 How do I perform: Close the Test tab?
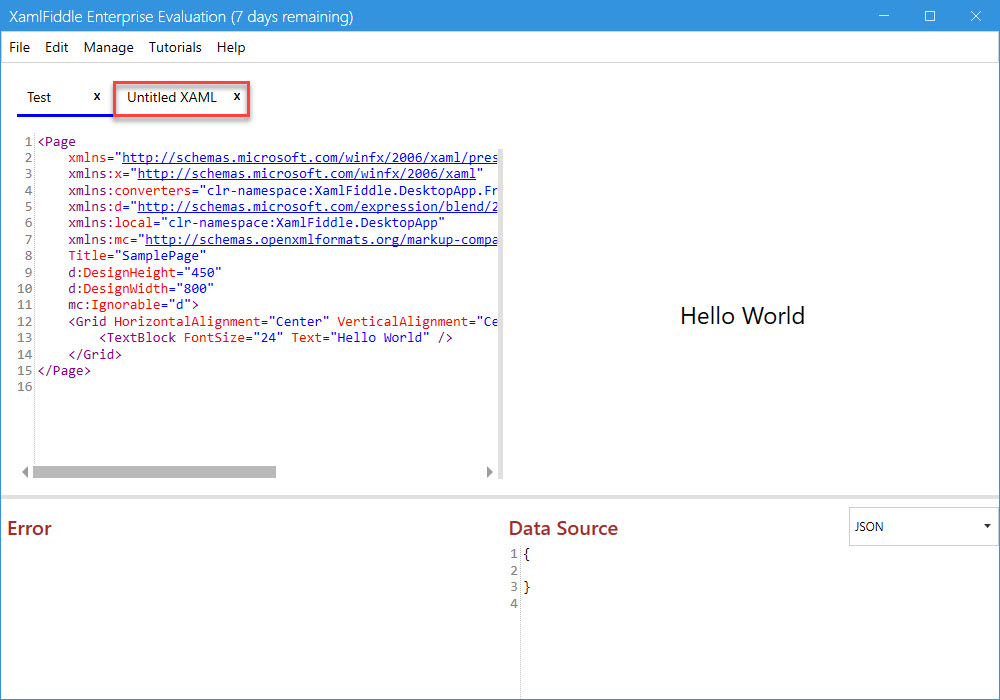pyautogui.click(x=97, y=96)
